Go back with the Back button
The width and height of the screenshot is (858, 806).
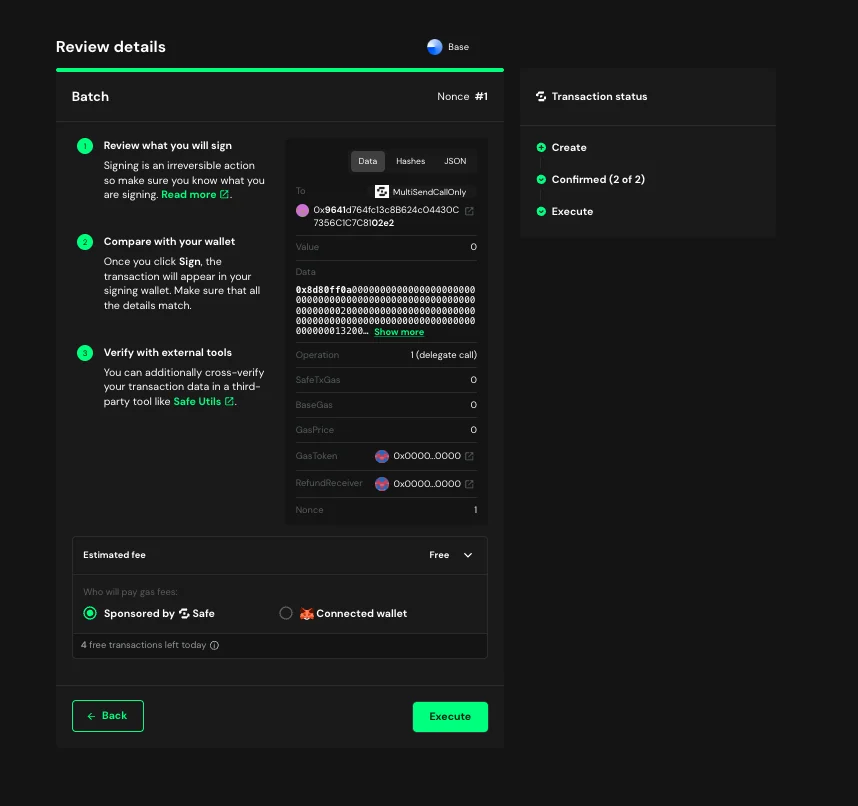[108, 716]
